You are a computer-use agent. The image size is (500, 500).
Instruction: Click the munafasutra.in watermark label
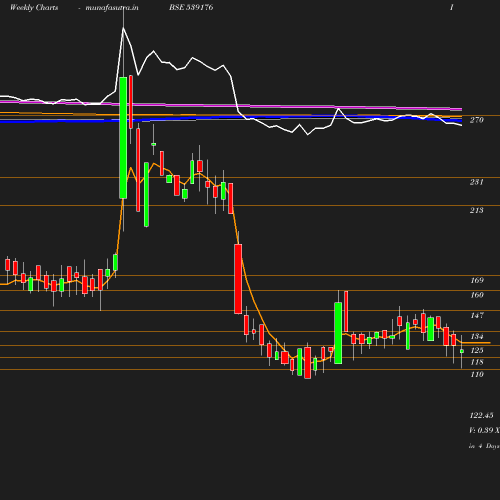112,7
